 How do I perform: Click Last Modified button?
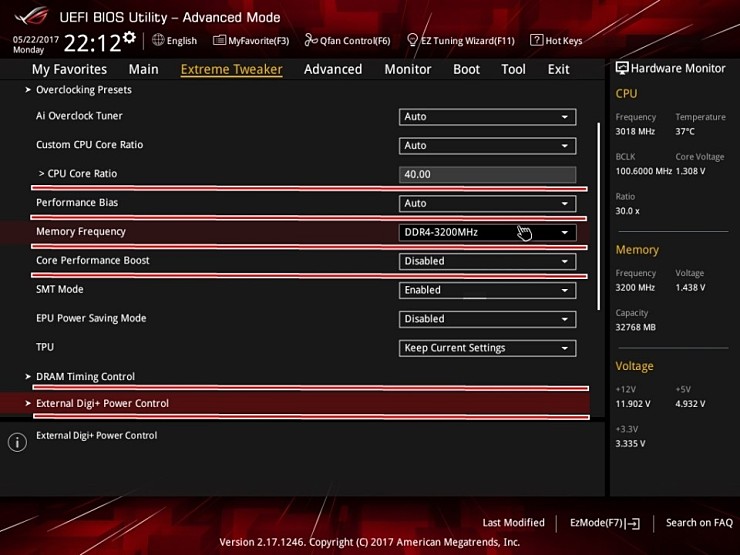tap(513, 522)
